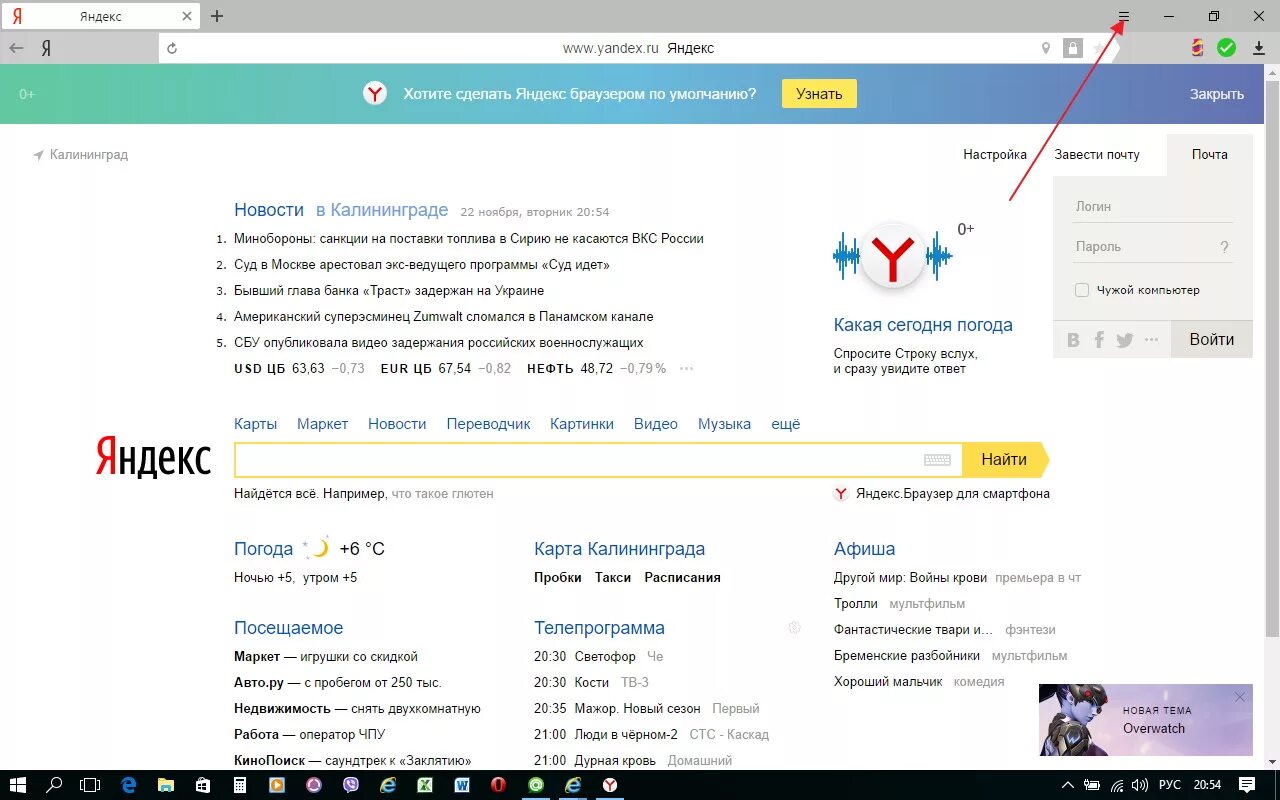The height and width of the screenshot is (800, 1280).
Task: Switch to the Почта tab
Action: [x=1210, y=155]
